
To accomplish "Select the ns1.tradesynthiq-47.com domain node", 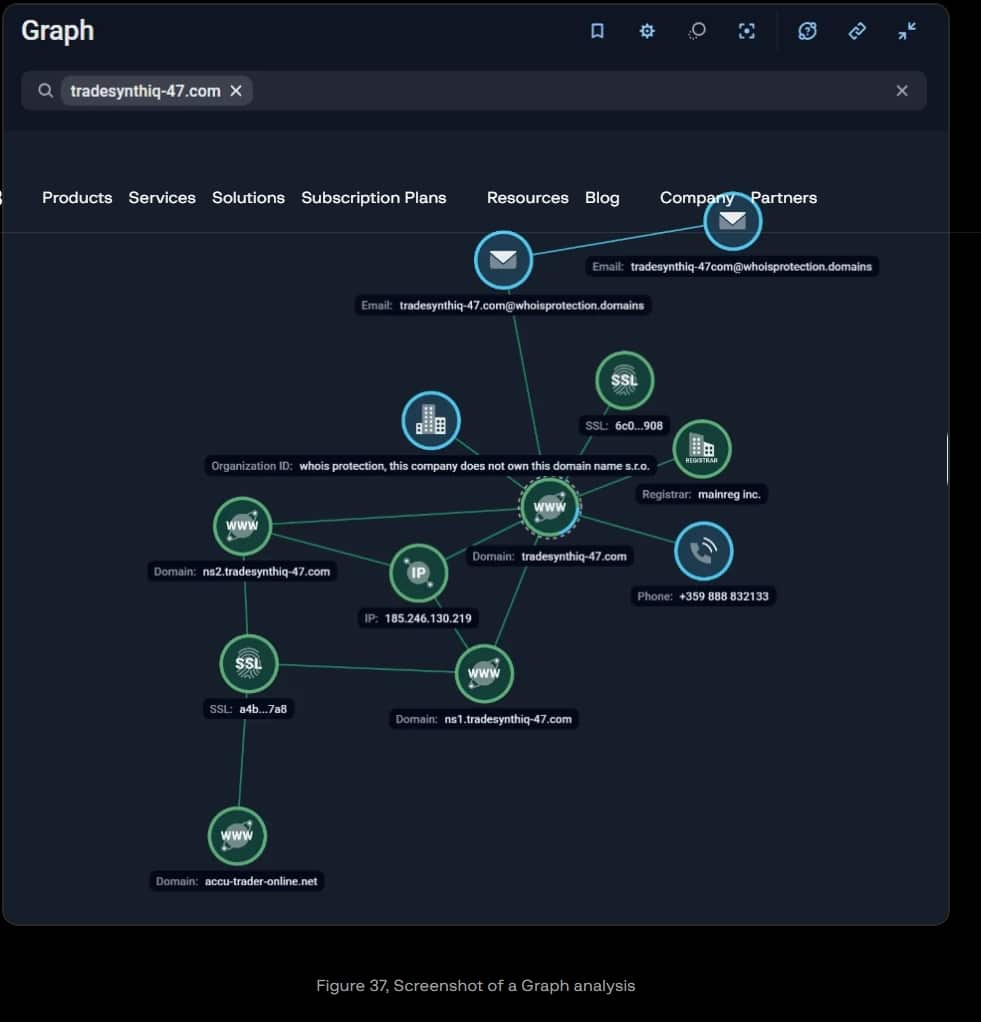I will click(484, 674).
